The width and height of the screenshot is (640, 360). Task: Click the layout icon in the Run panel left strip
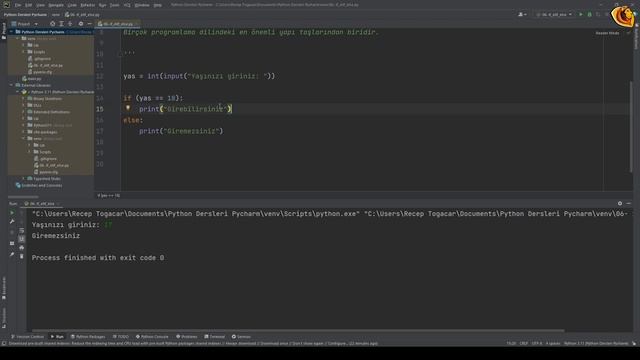click(x=12, y=243)
